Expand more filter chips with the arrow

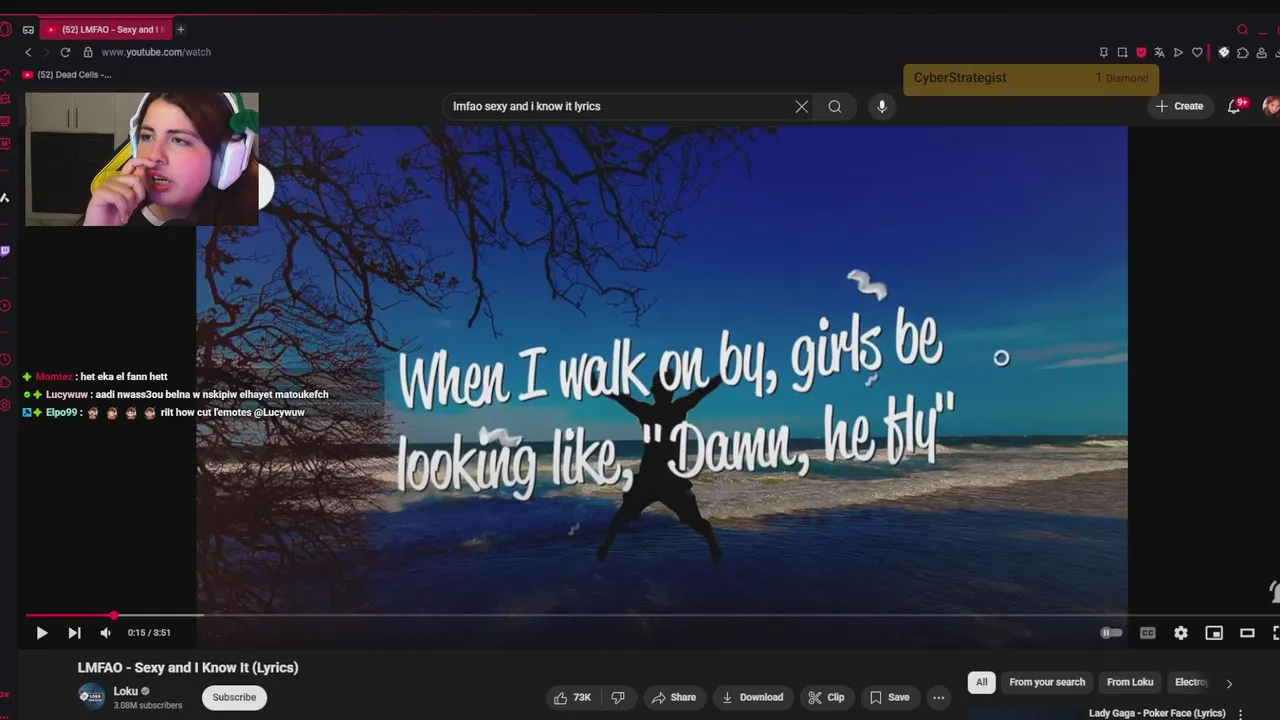(1229, 683)
